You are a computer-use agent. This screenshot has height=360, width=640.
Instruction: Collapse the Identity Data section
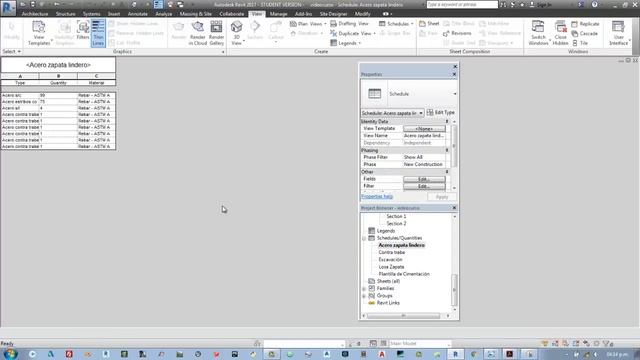coord(447,122)
